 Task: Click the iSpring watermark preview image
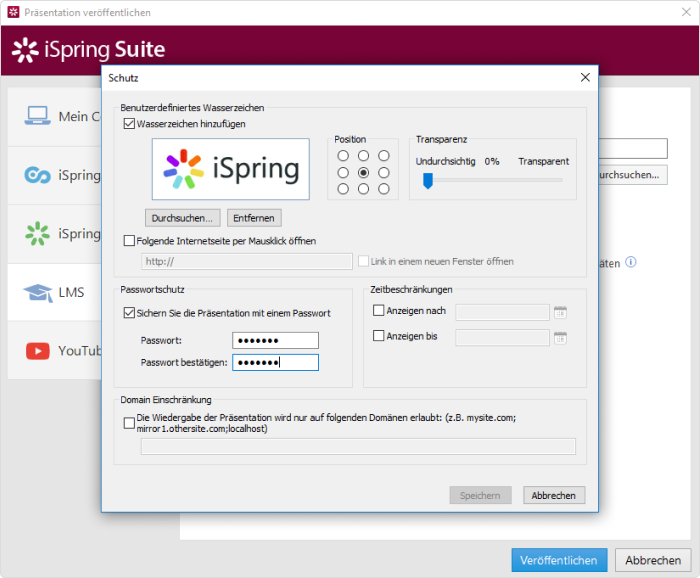(x=231, y=169)
